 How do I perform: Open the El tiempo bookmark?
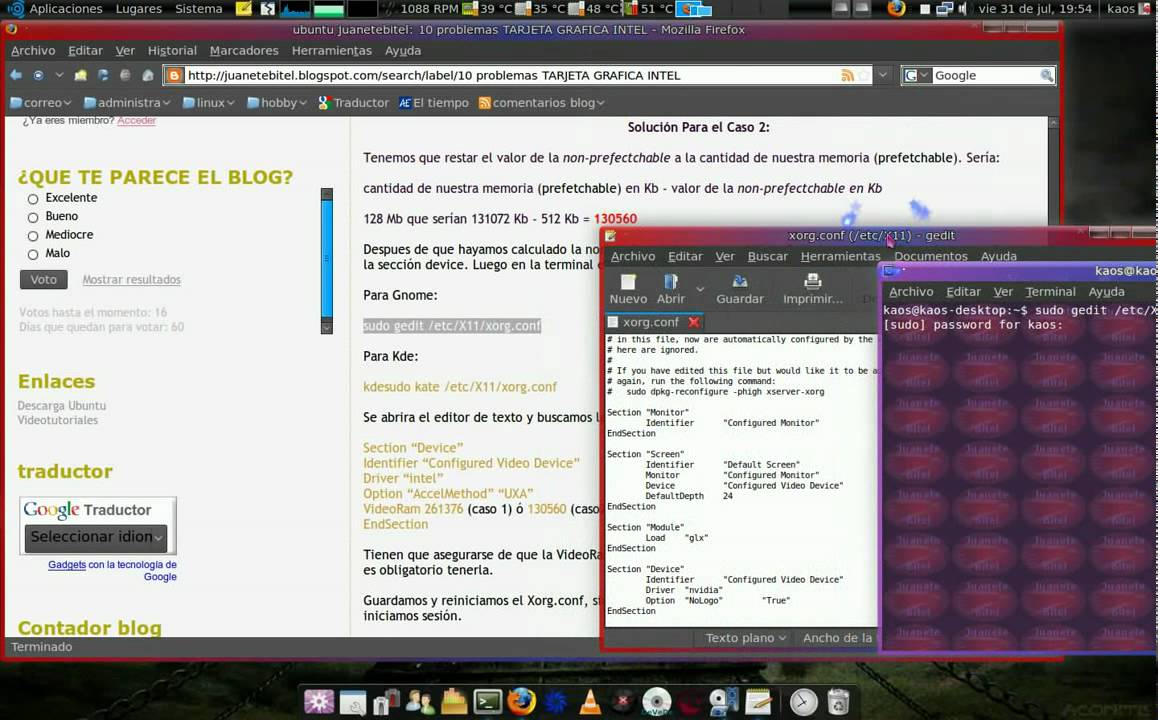(x=434, y=103)
